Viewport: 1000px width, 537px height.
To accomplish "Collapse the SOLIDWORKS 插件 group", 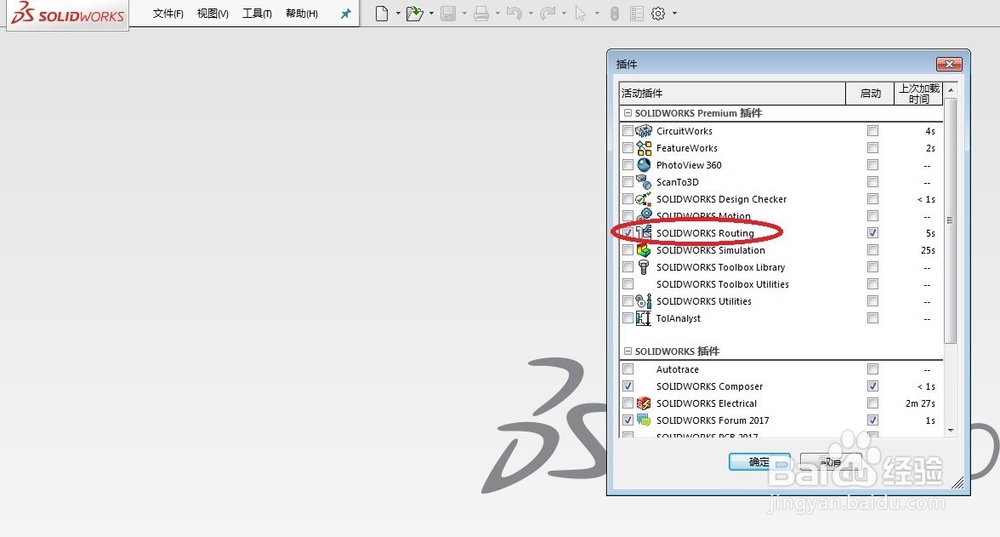I will 628,351.
